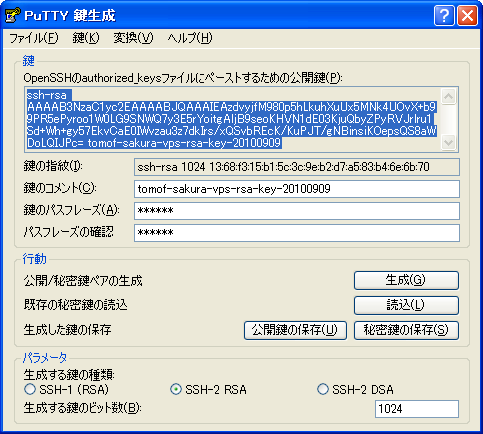This screenshot has width=483, height=434.
Task: Click the 読込(L) load button
Action: tap(406, 305)
